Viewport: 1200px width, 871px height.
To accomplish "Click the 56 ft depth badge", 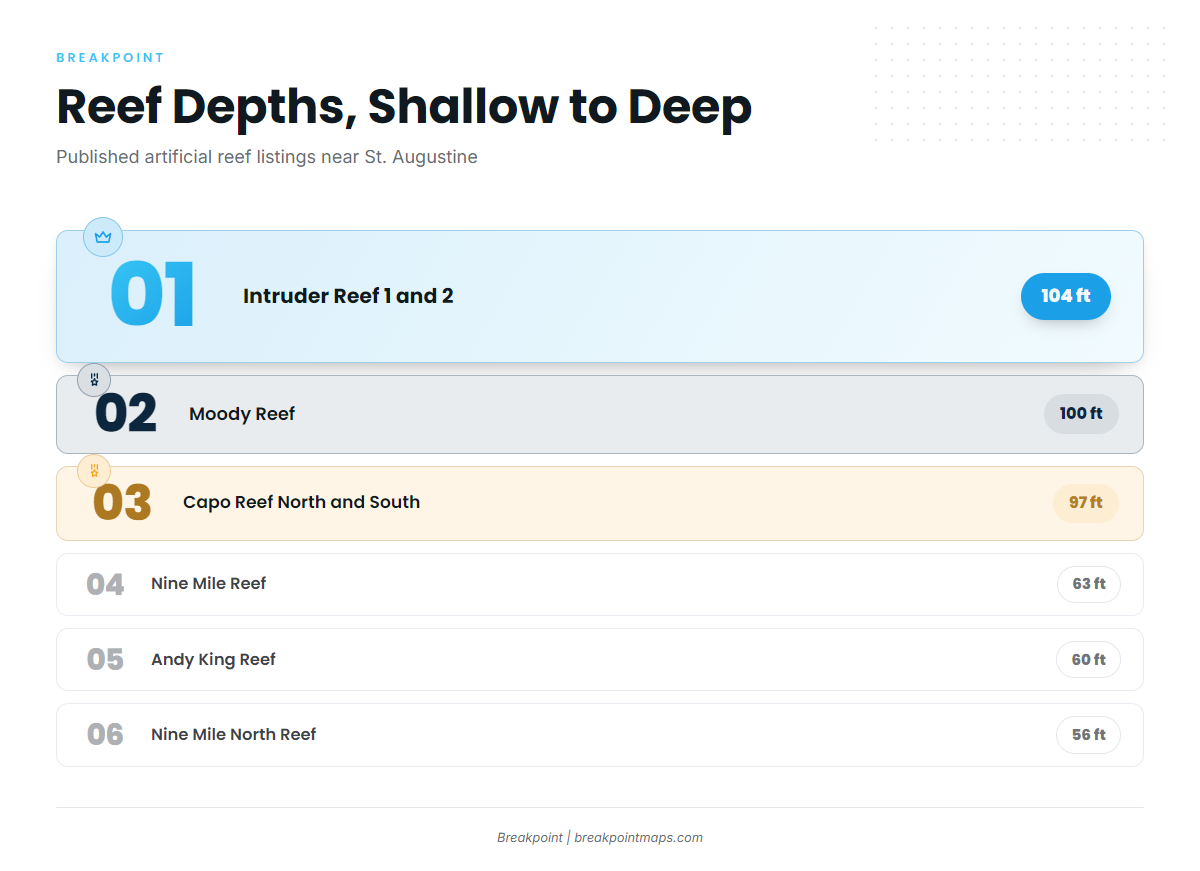I will (x=1089, y=735).
